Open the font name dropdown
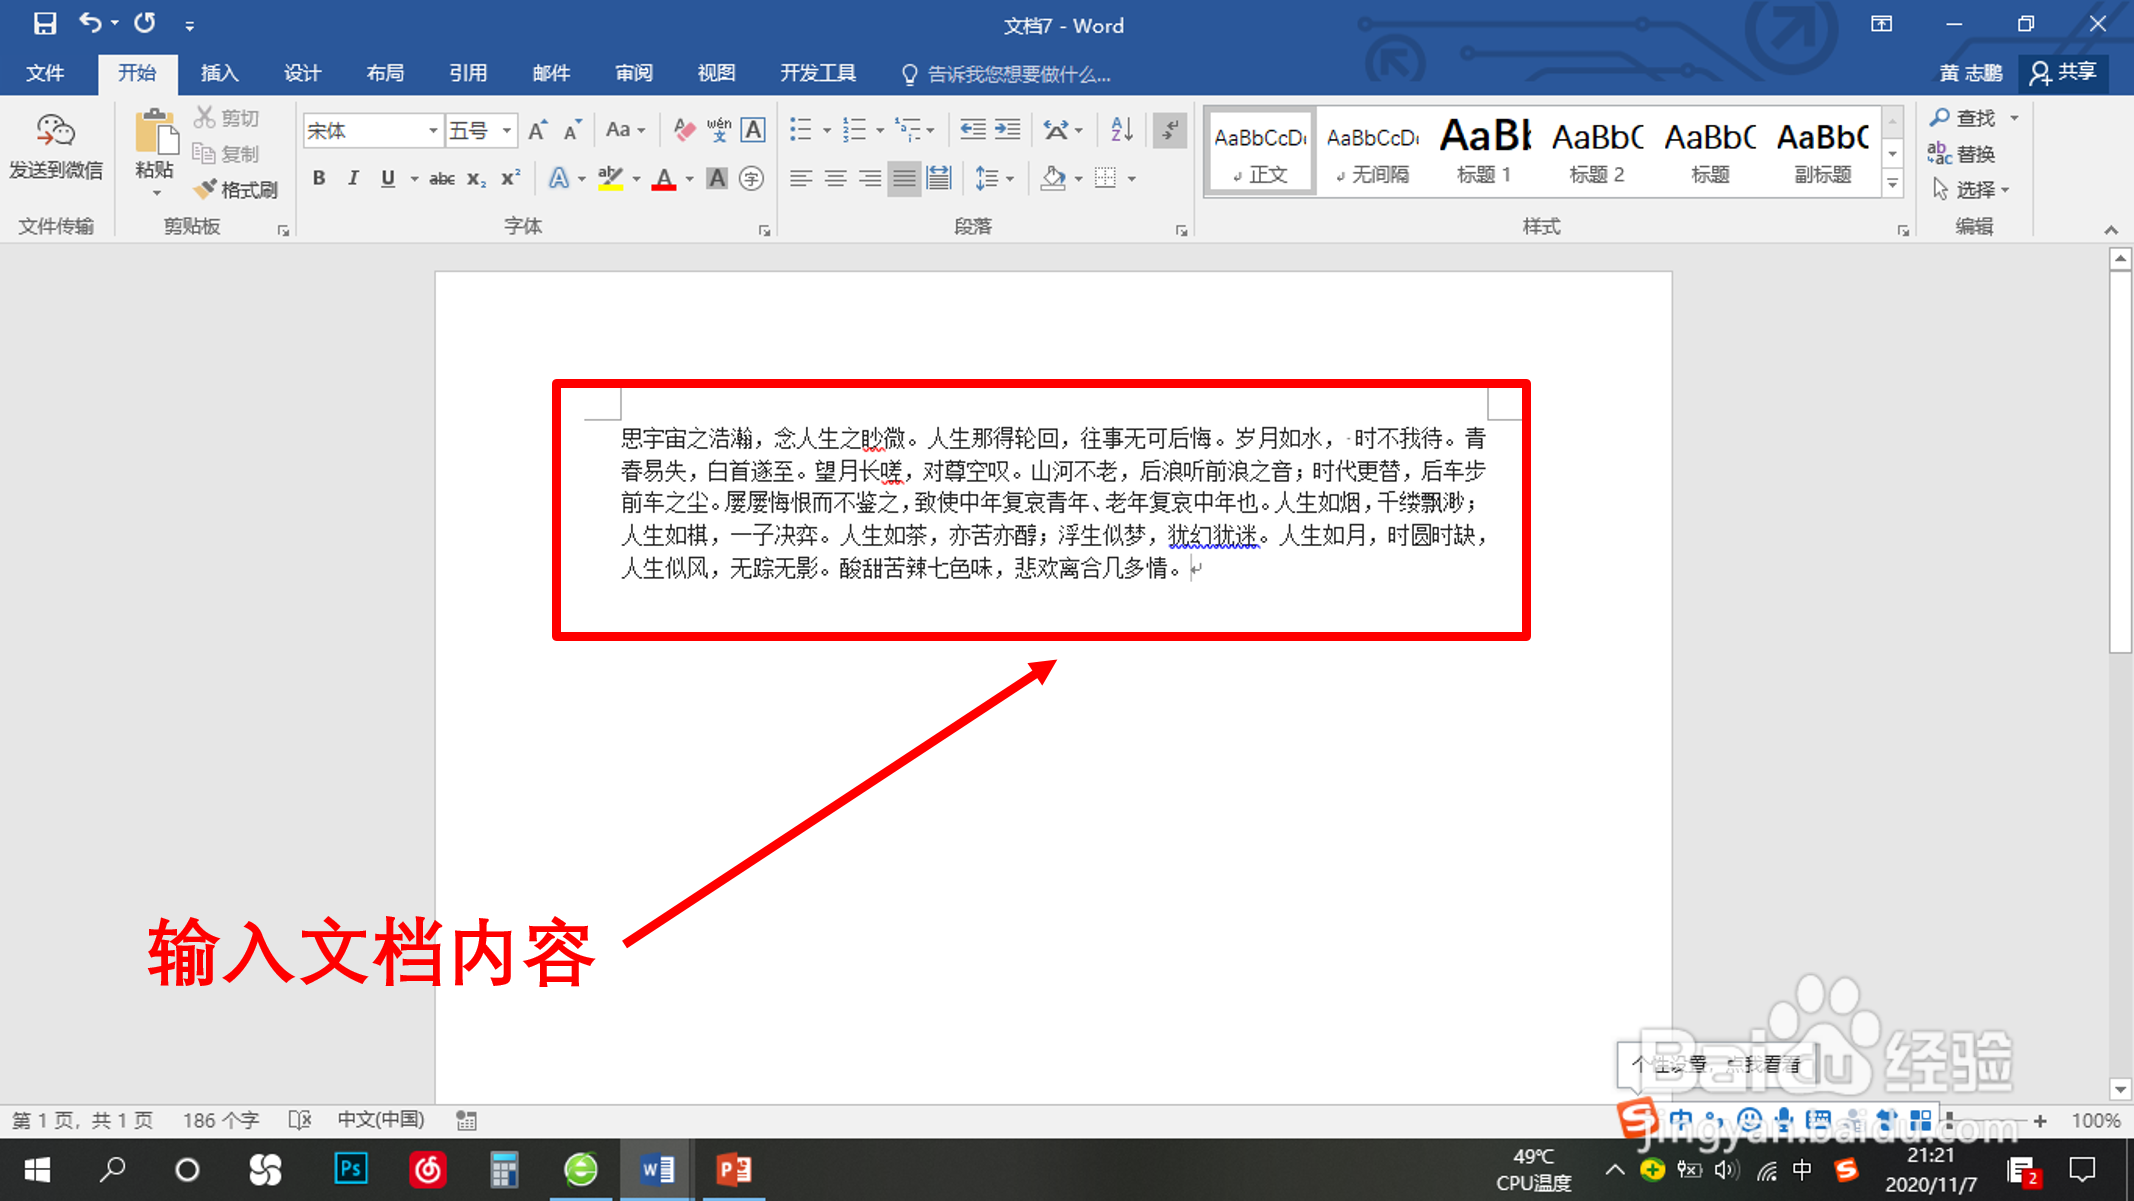Image resolution: width=2134 pixels, height=1201 pixels. coord(433,131)
